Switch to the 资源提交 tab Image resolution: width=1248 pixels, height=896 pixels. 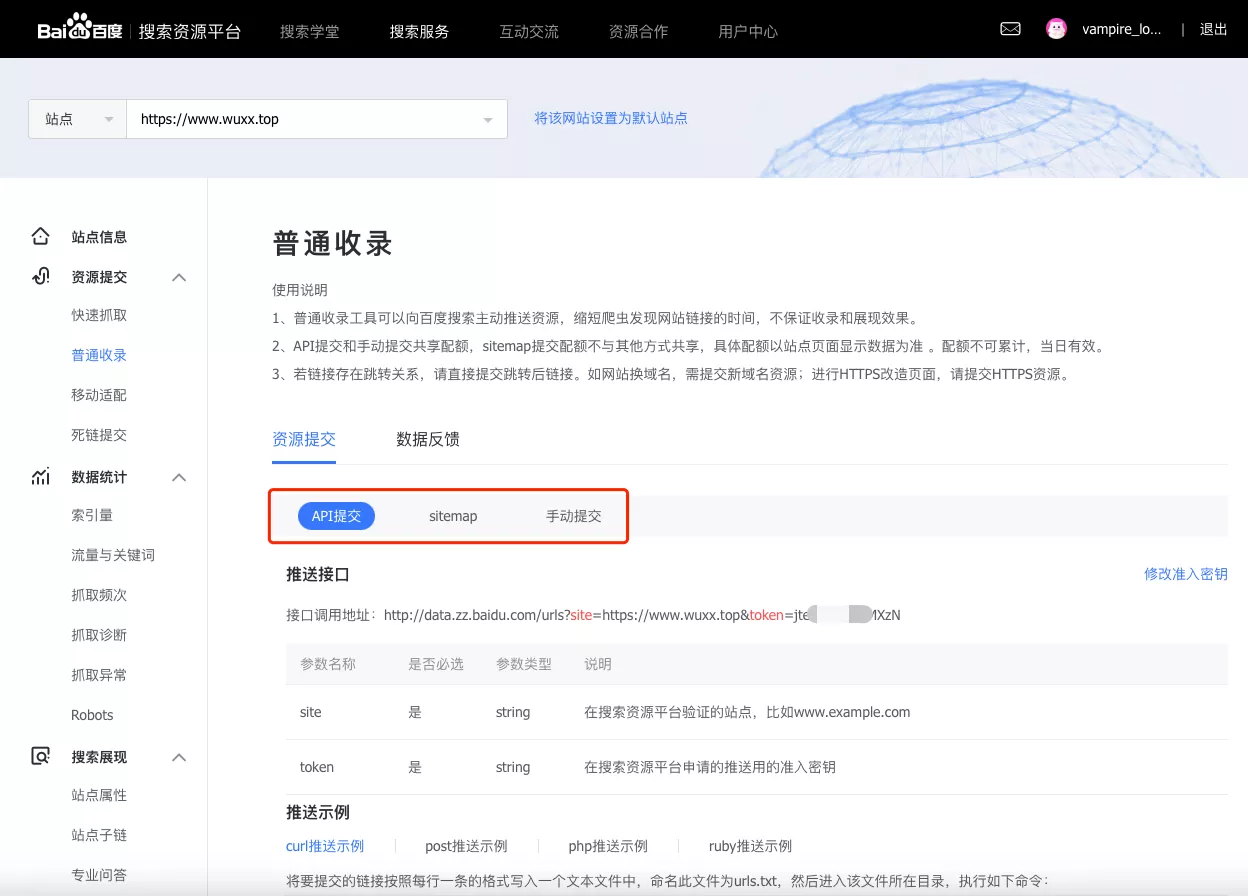coord(304,439)
